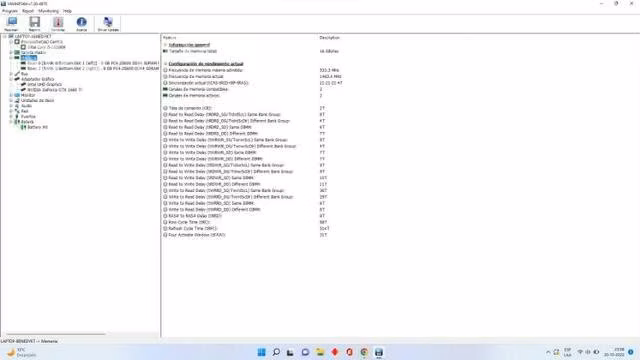The width and height of the screenshot is (640, 360).
Task: Collapse the Adaptador Gráfico tree node
Action: (11, 79)
